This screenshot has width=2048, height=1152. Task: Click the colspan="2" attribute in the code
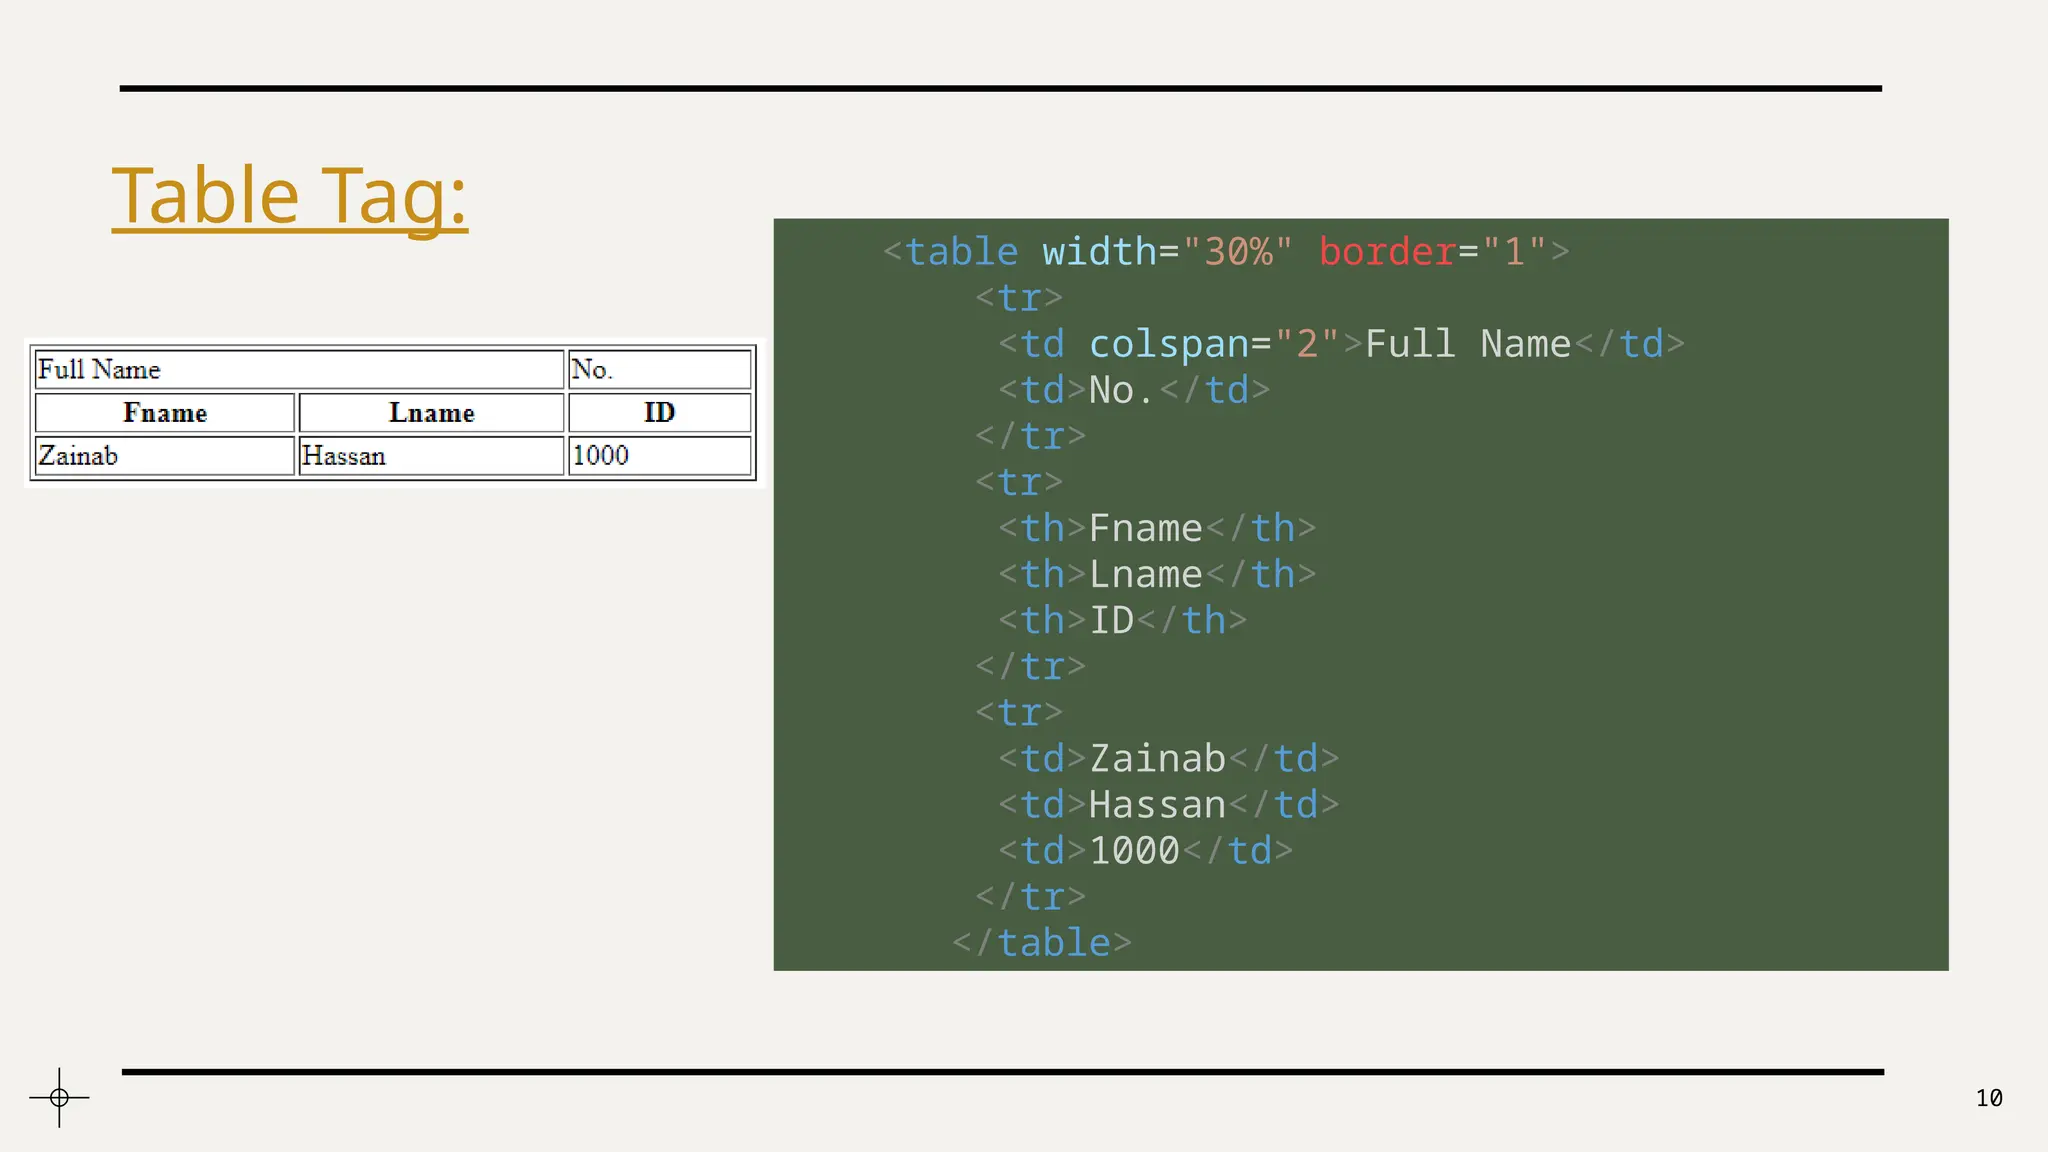tap(1213, 344)
